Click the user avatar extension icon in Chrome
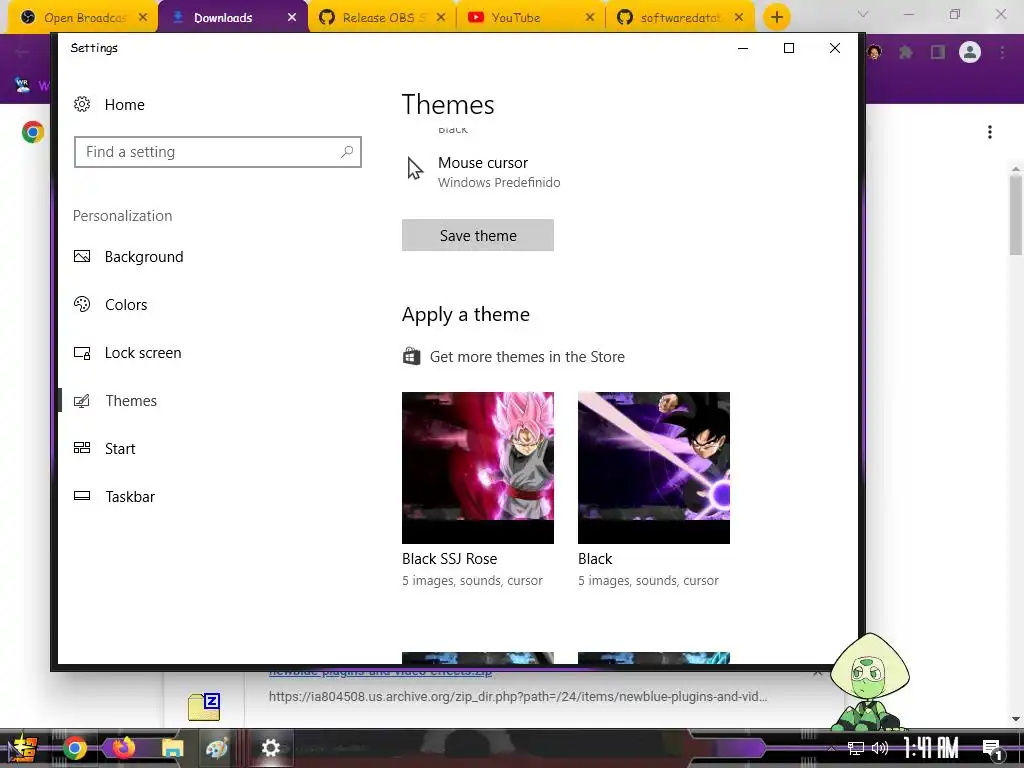1024x768 pixels. click(x=874, y=52)
